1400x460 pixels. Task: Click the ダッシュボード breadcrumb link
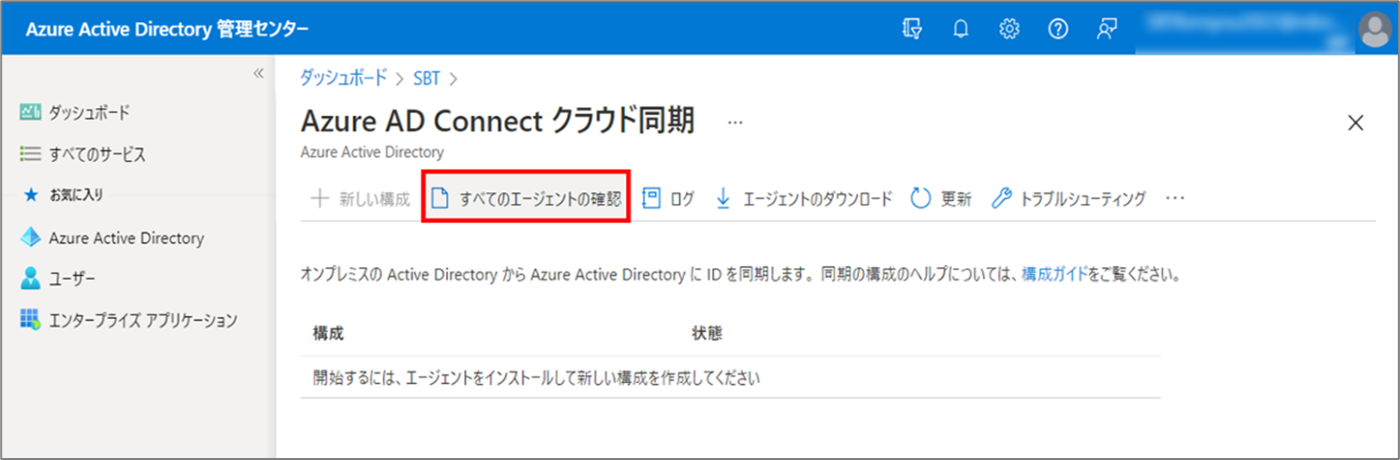[343, 77]
